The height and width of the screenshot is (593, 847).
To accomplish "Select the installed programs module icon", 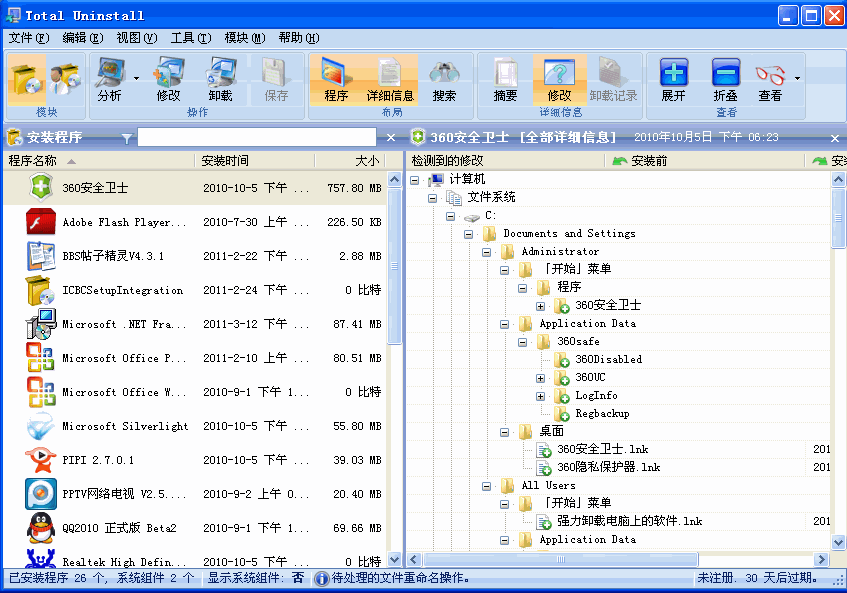I will [x=26, y=79].
